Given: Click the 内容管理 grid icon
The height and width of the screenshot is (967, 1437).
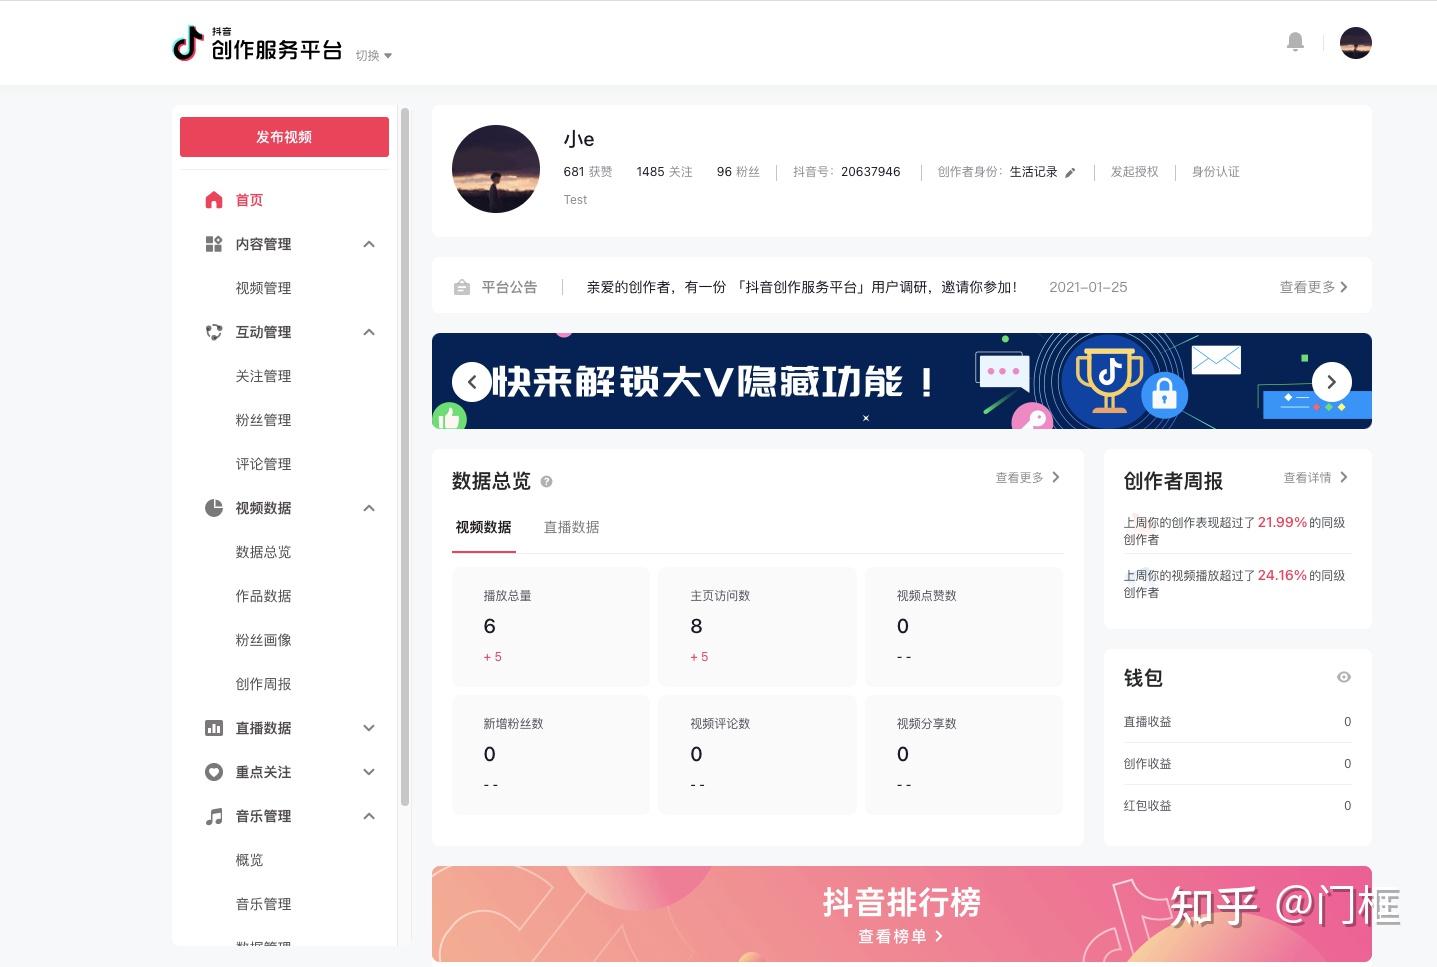Looking at the screenshot, I should tap(214, 244).
